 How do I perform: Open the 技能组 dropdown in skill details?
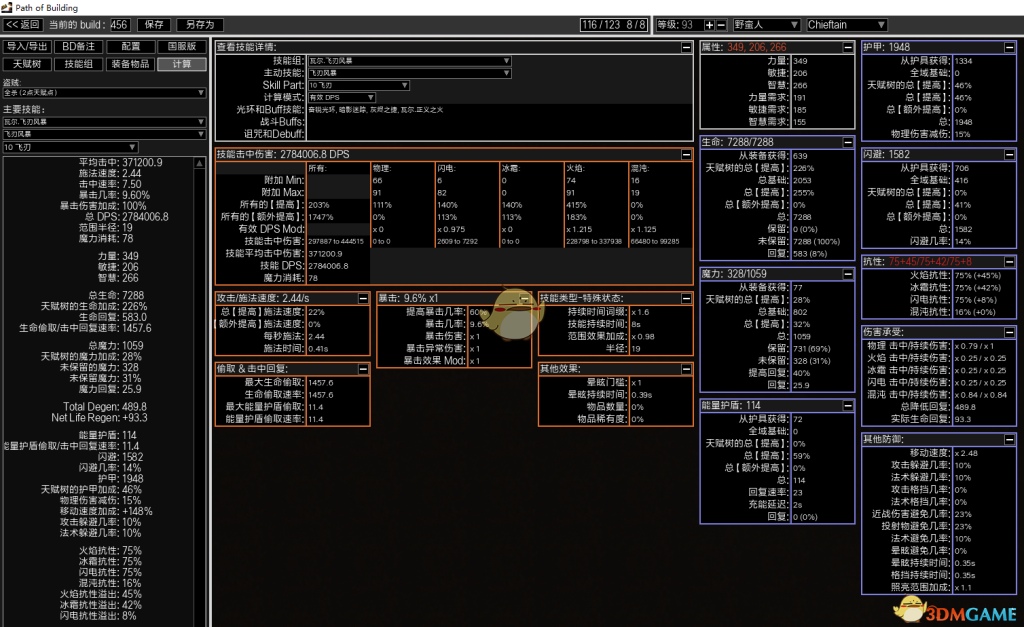[409, 61]
